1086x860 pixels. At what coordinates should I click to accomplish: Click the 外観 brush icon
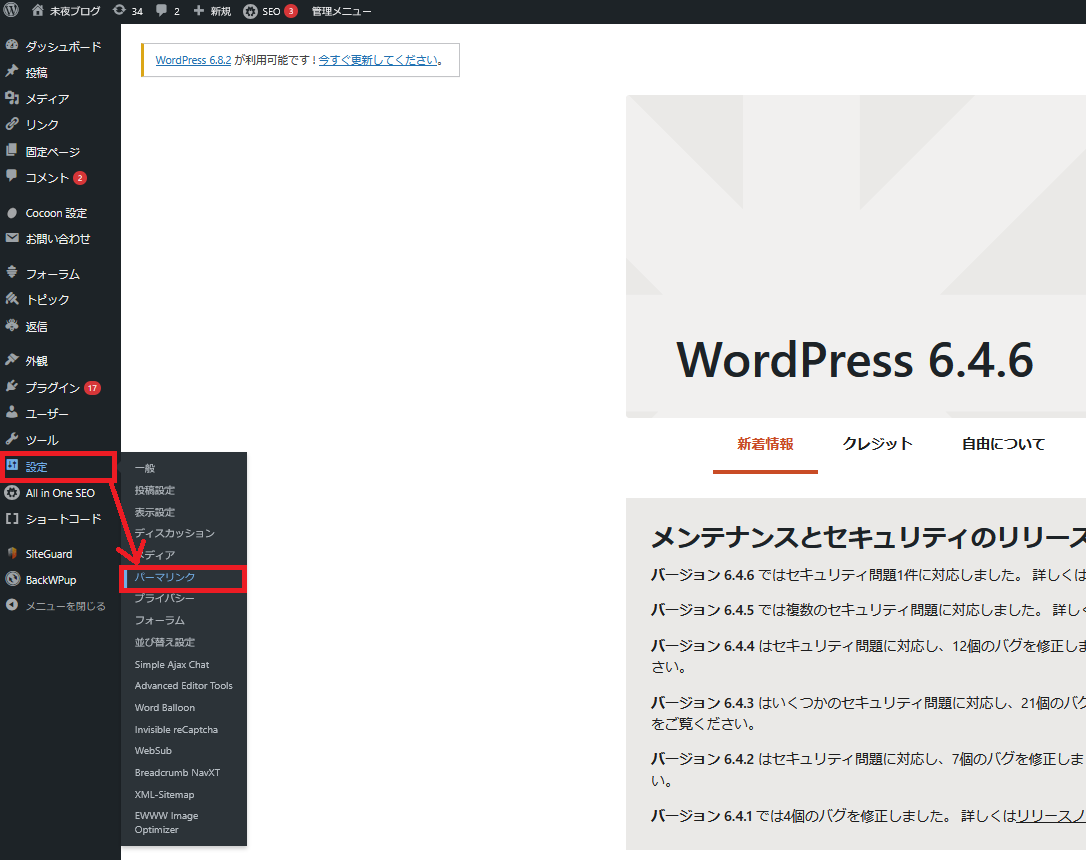[12, 359]
